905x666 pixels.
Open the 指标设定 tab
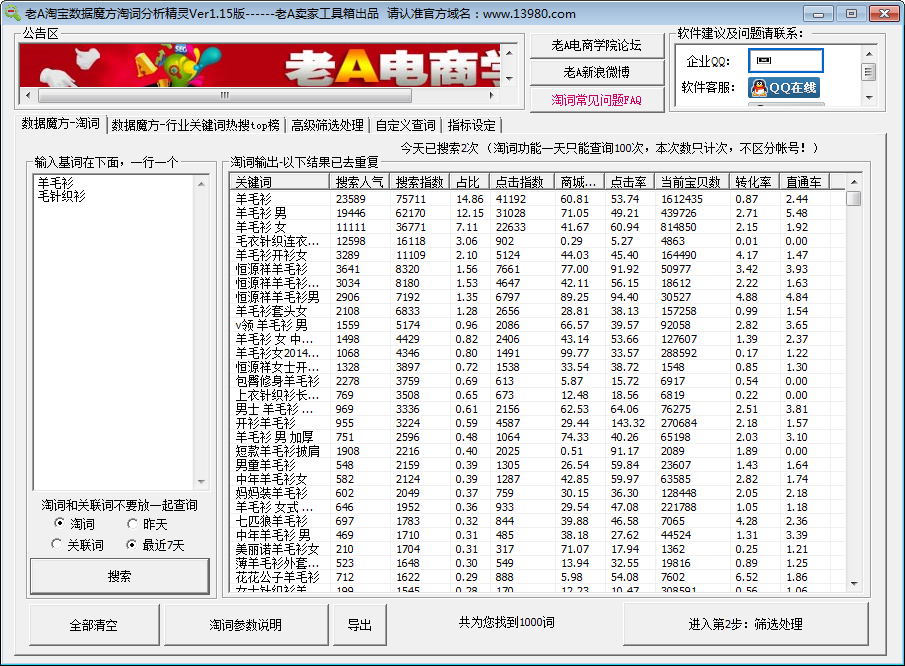click(472, 125)
